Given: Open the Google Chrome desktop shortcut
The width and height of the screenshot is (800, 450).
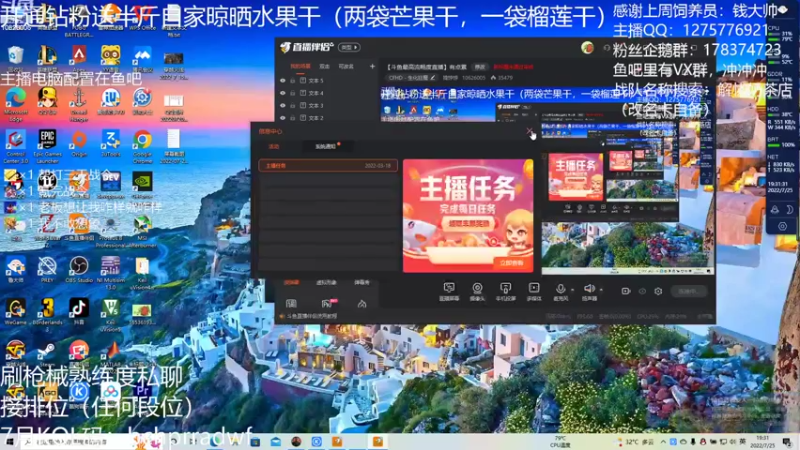Looking at the screenshot, I should [142, 146].
